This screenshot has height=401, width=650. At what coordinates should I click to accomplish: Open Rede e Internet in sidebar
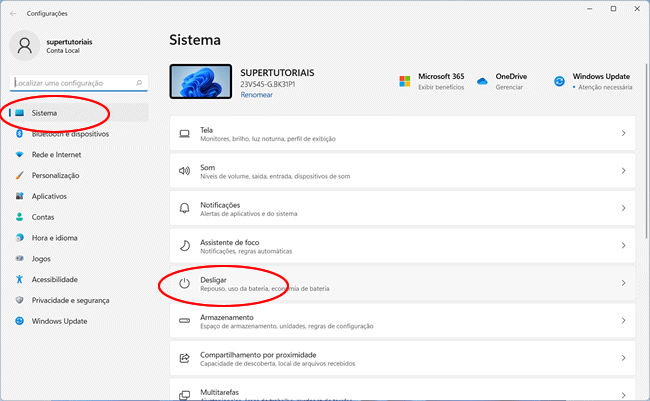tap(56, 155)
